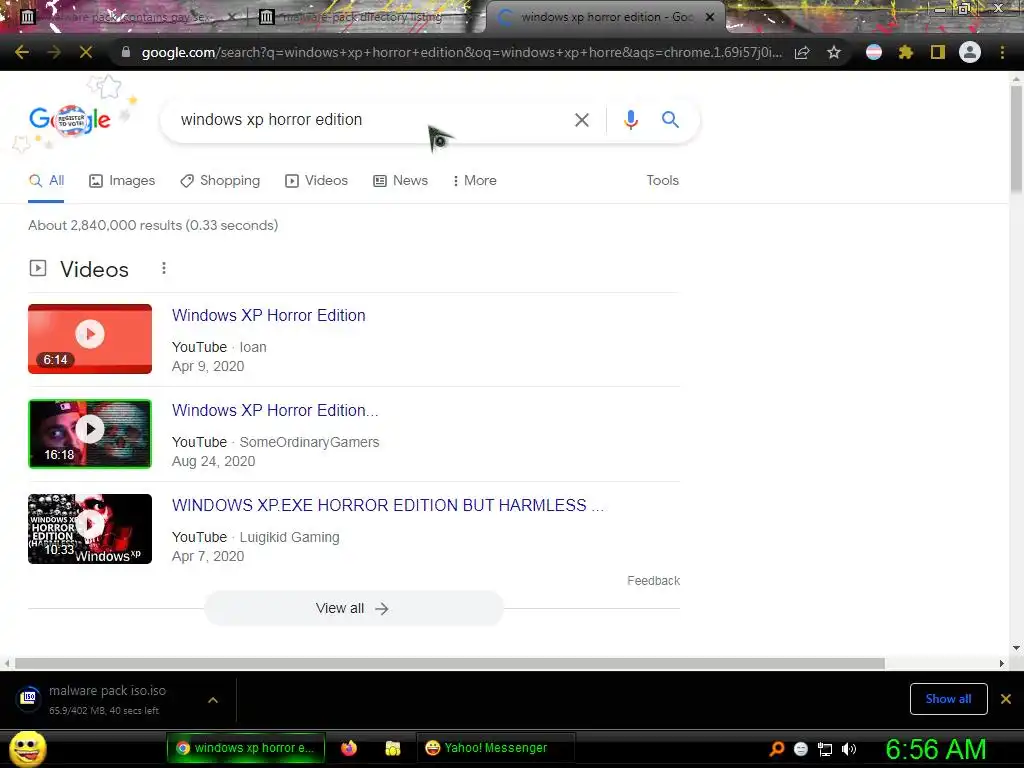
Task: Open the volume speaker tray icon
Action: point(848,749)
